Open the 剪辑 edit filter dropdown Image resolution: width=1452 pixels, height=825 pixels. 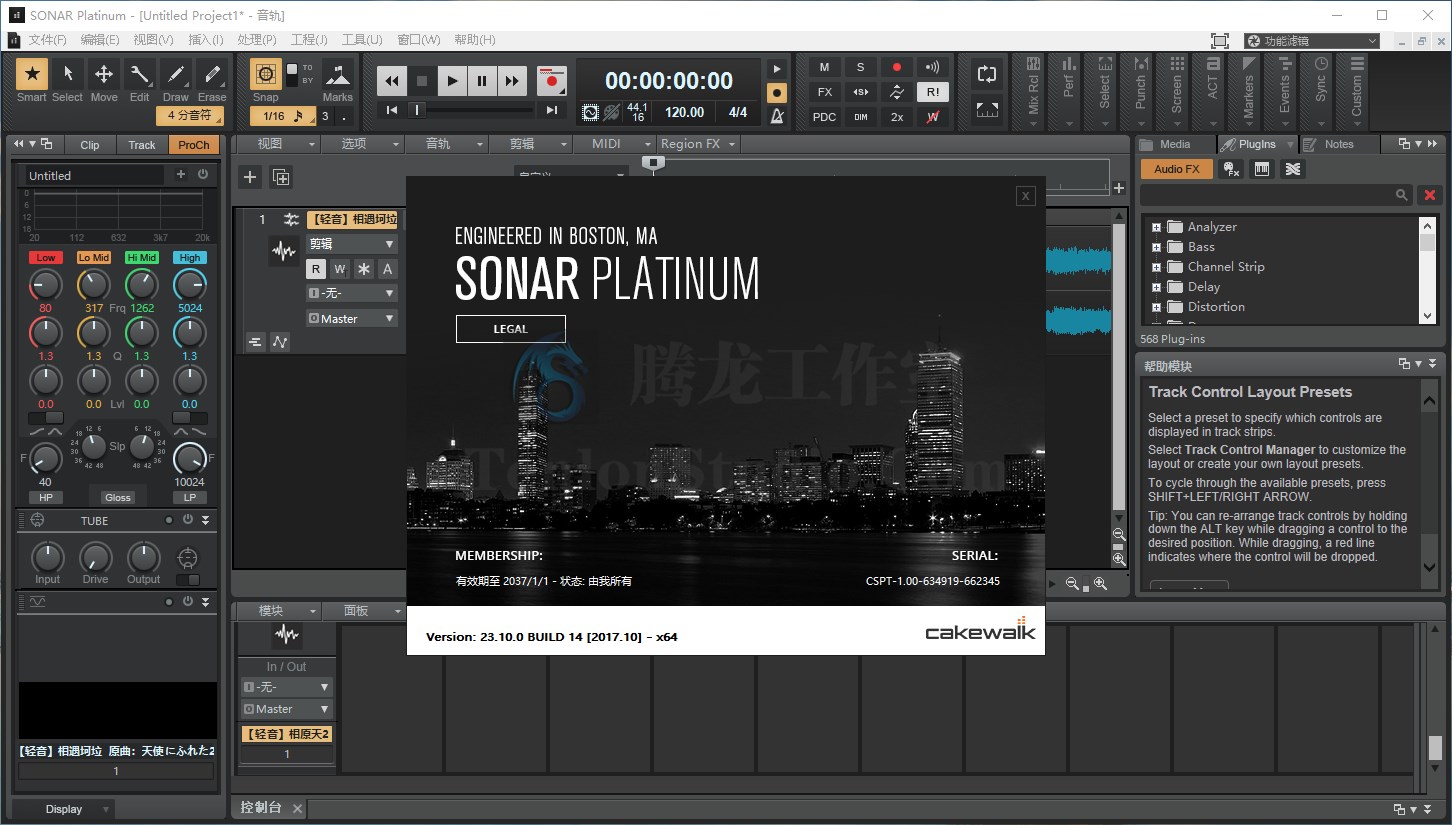[352, 244]
